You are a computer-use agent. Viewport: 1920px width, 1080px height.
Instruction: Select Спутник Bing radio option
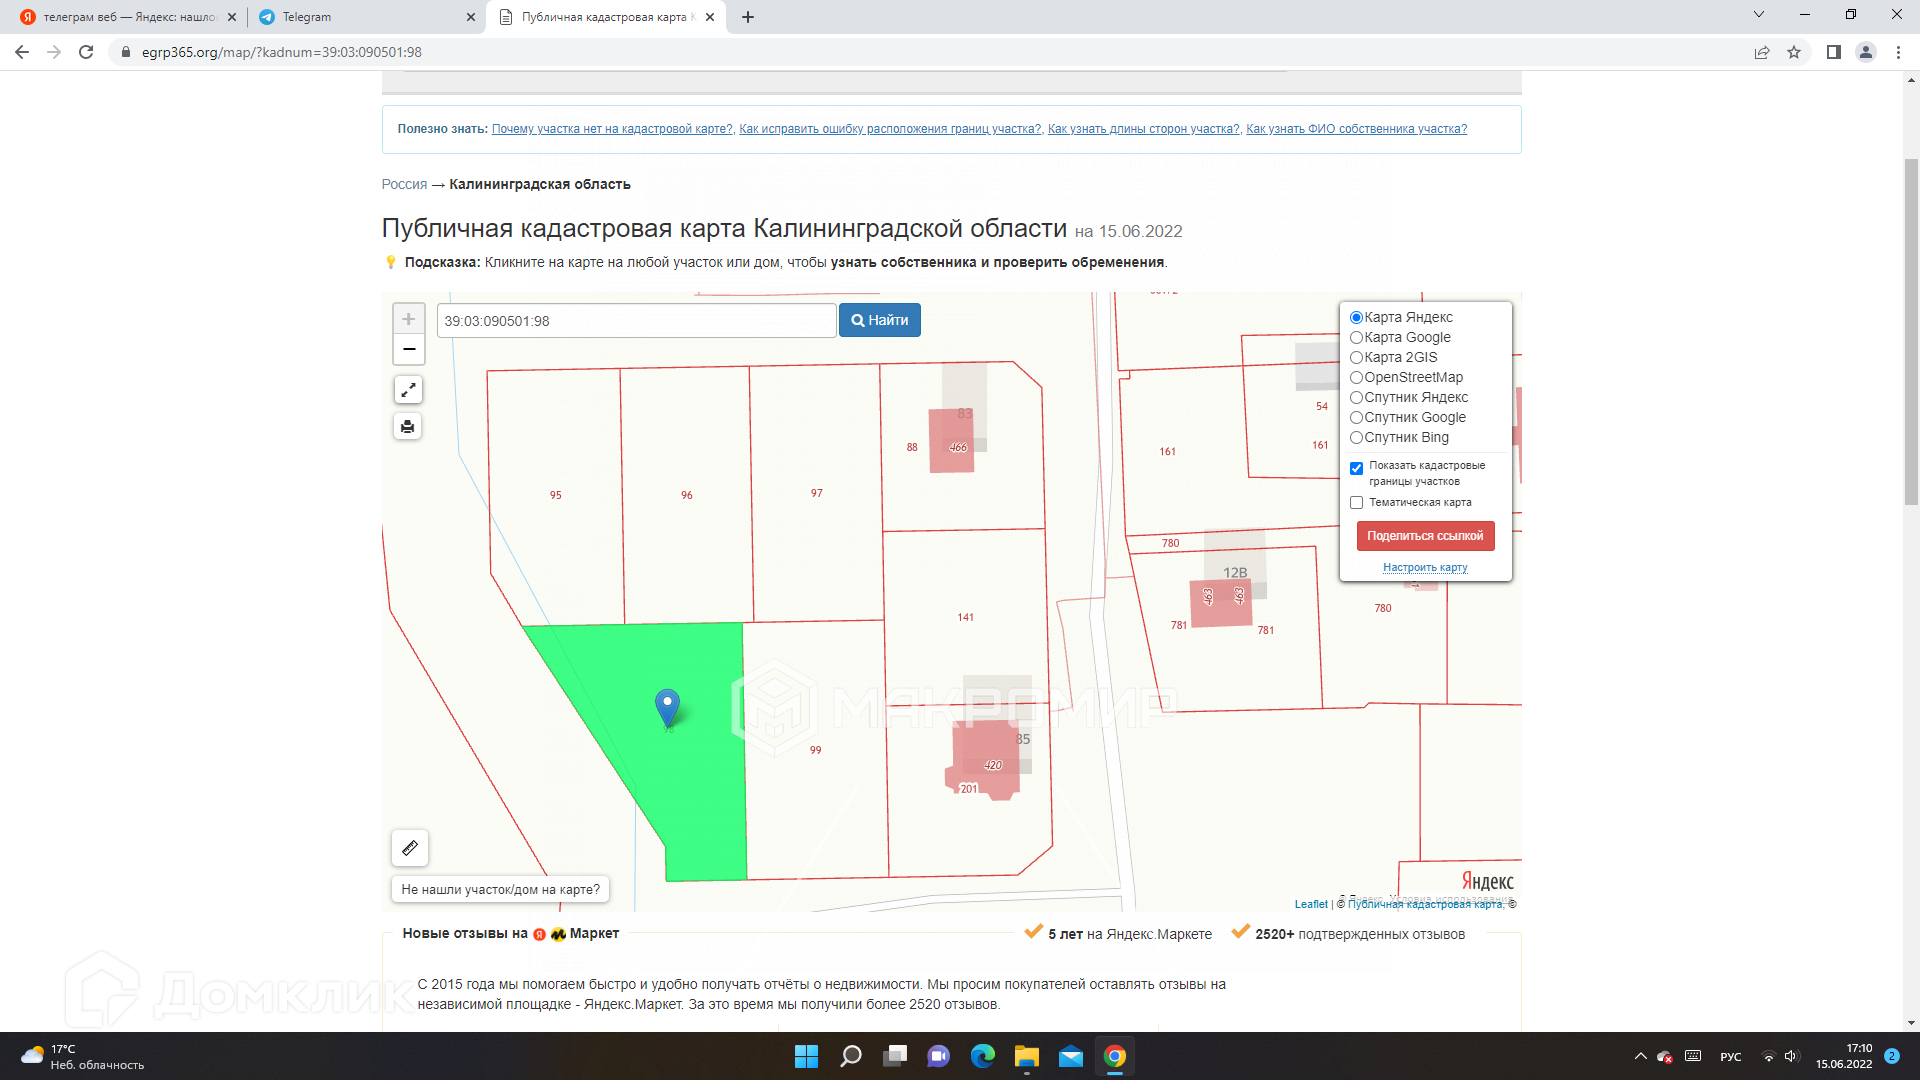(1357, 438)
